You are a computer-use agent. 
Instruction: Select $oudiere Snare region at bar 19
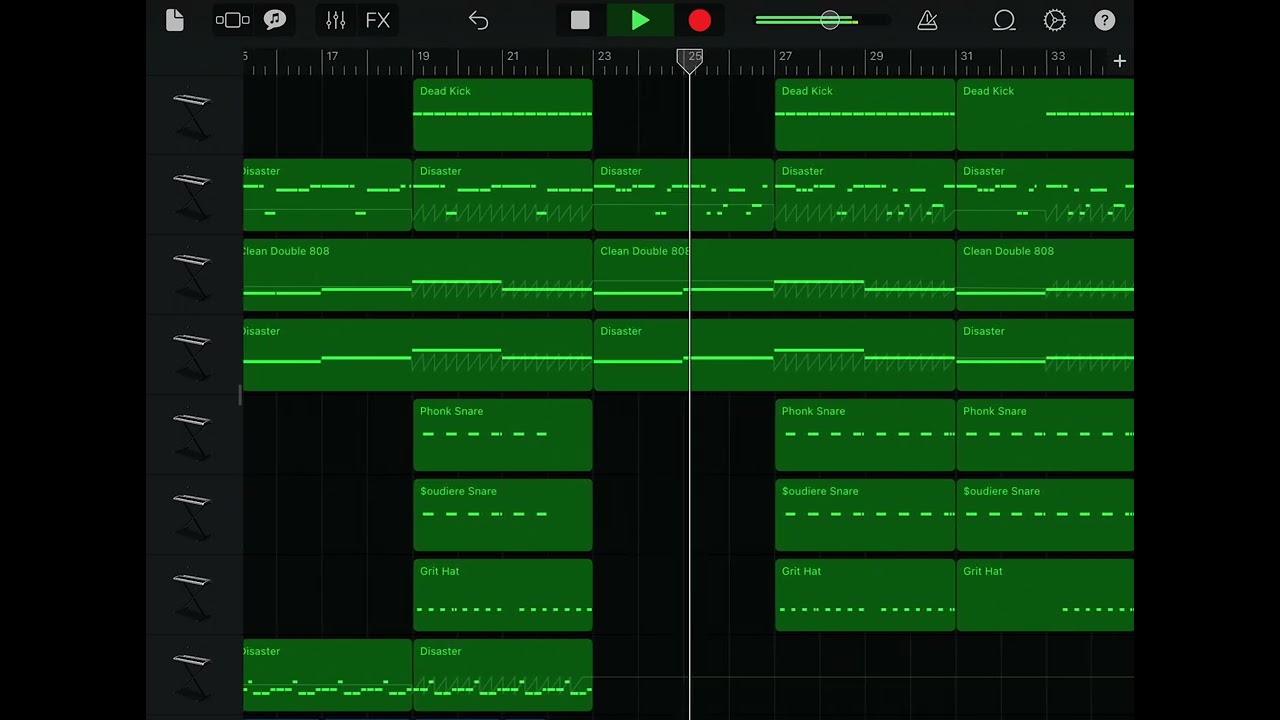pos(503,515)
